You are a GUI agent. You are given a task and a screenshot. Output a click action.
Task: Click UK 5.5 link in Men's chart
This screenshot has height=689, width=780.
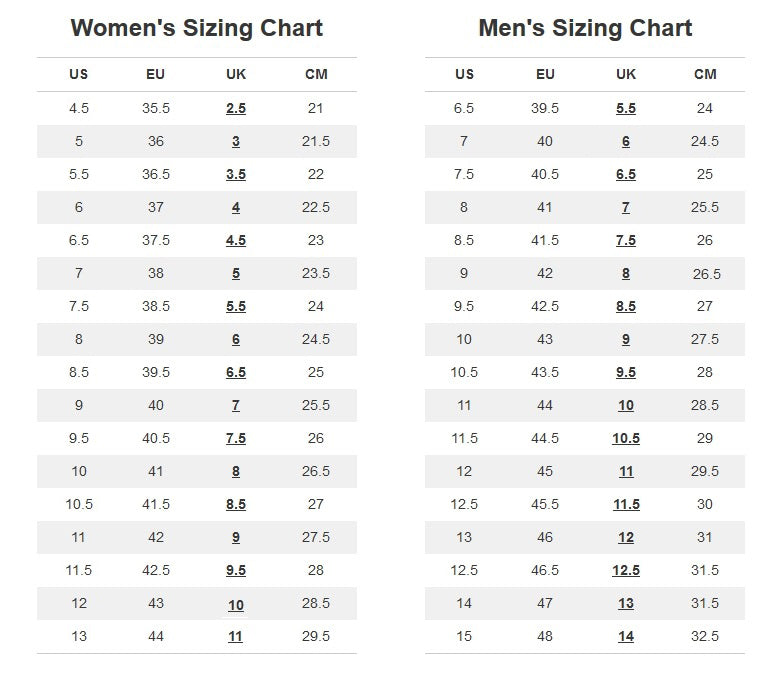626,109
